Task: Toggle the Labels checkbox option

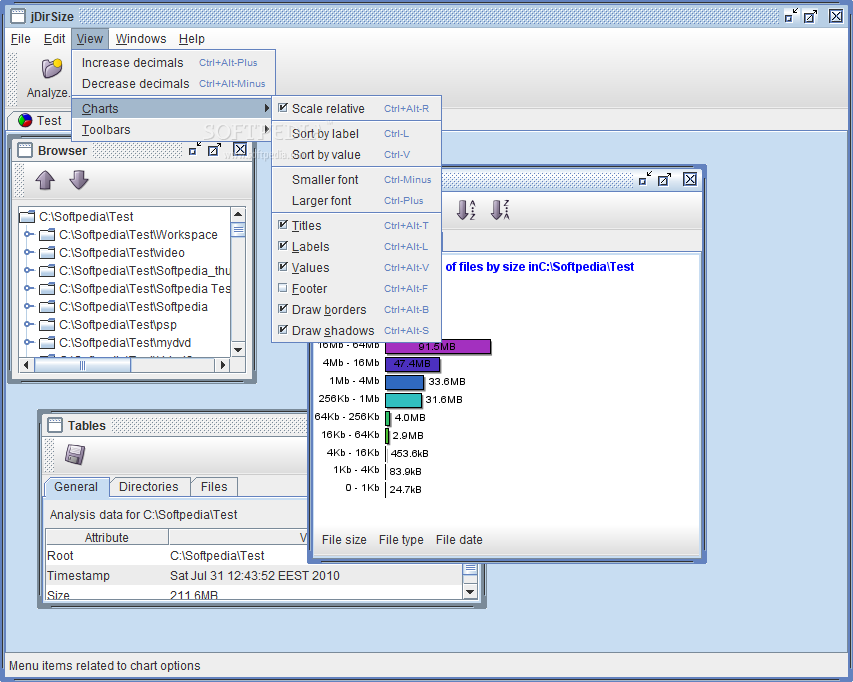Action: (283, 246)
